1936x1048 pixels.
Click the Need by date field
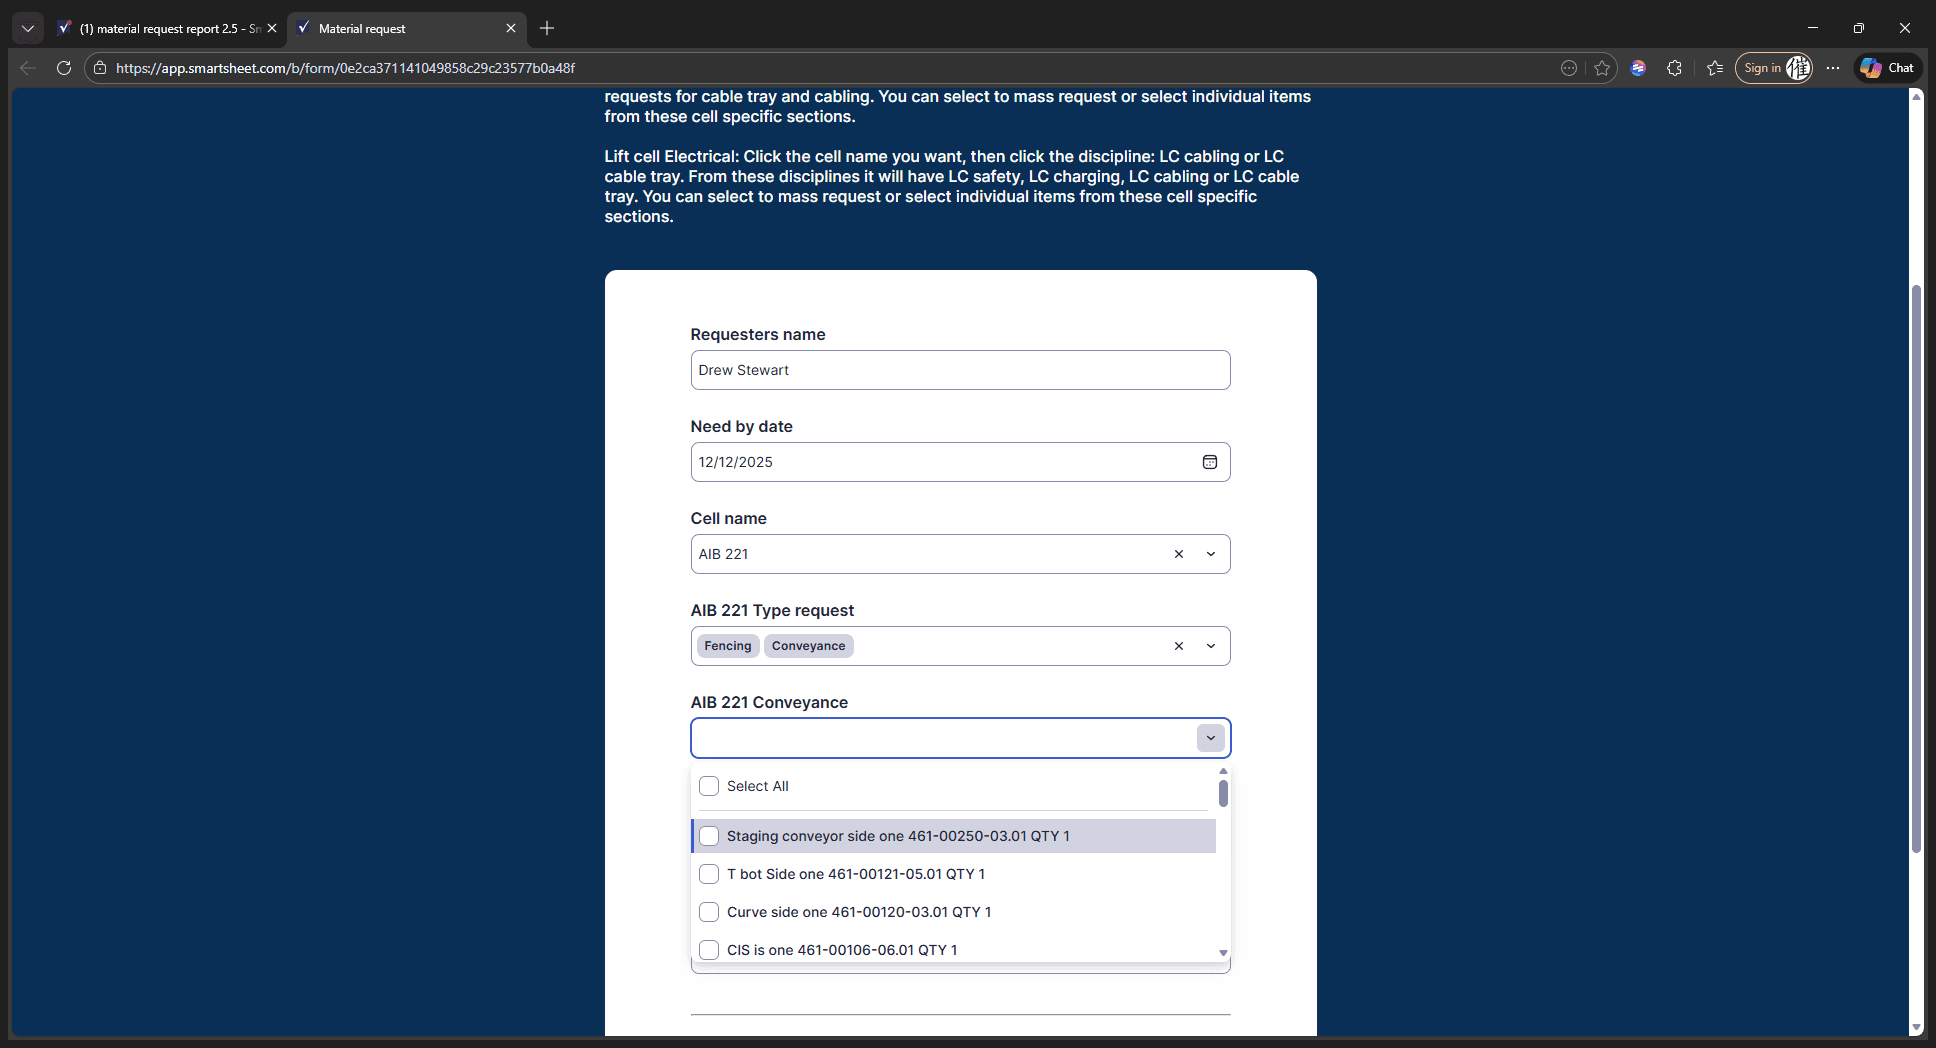(960, 462)
